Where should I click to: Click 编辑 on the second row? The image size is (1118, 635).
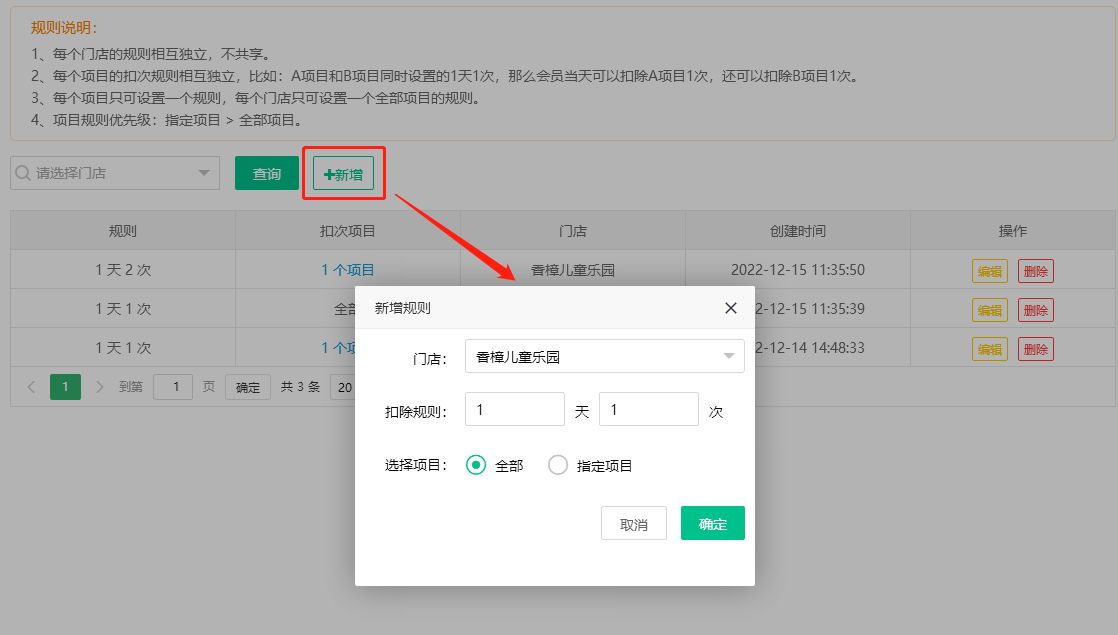(989, 310)
